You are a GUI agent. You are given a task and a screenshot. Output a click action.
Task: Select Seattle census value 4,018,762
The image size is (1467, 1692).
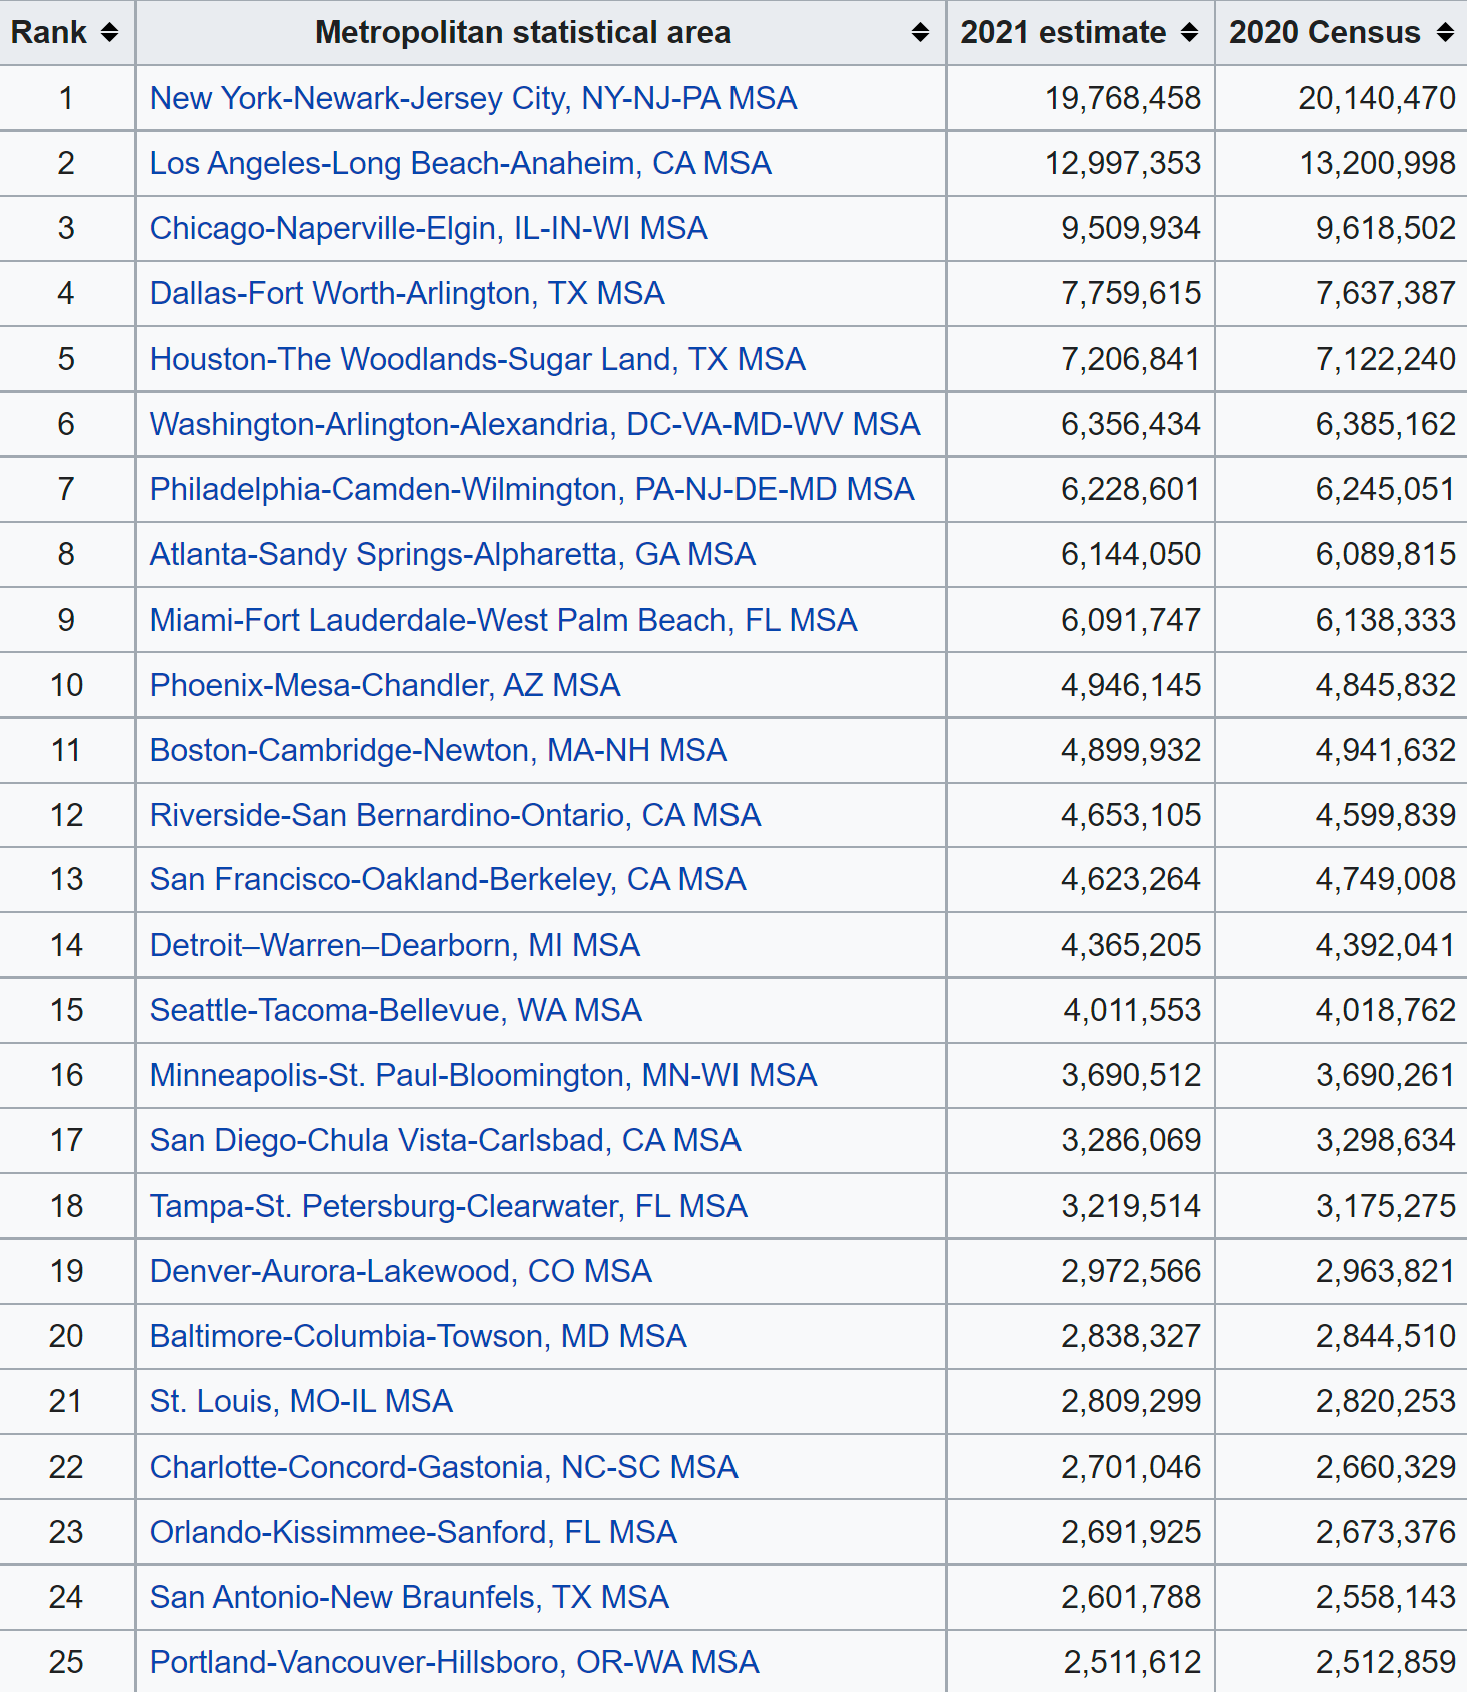click(1386, 1010)
